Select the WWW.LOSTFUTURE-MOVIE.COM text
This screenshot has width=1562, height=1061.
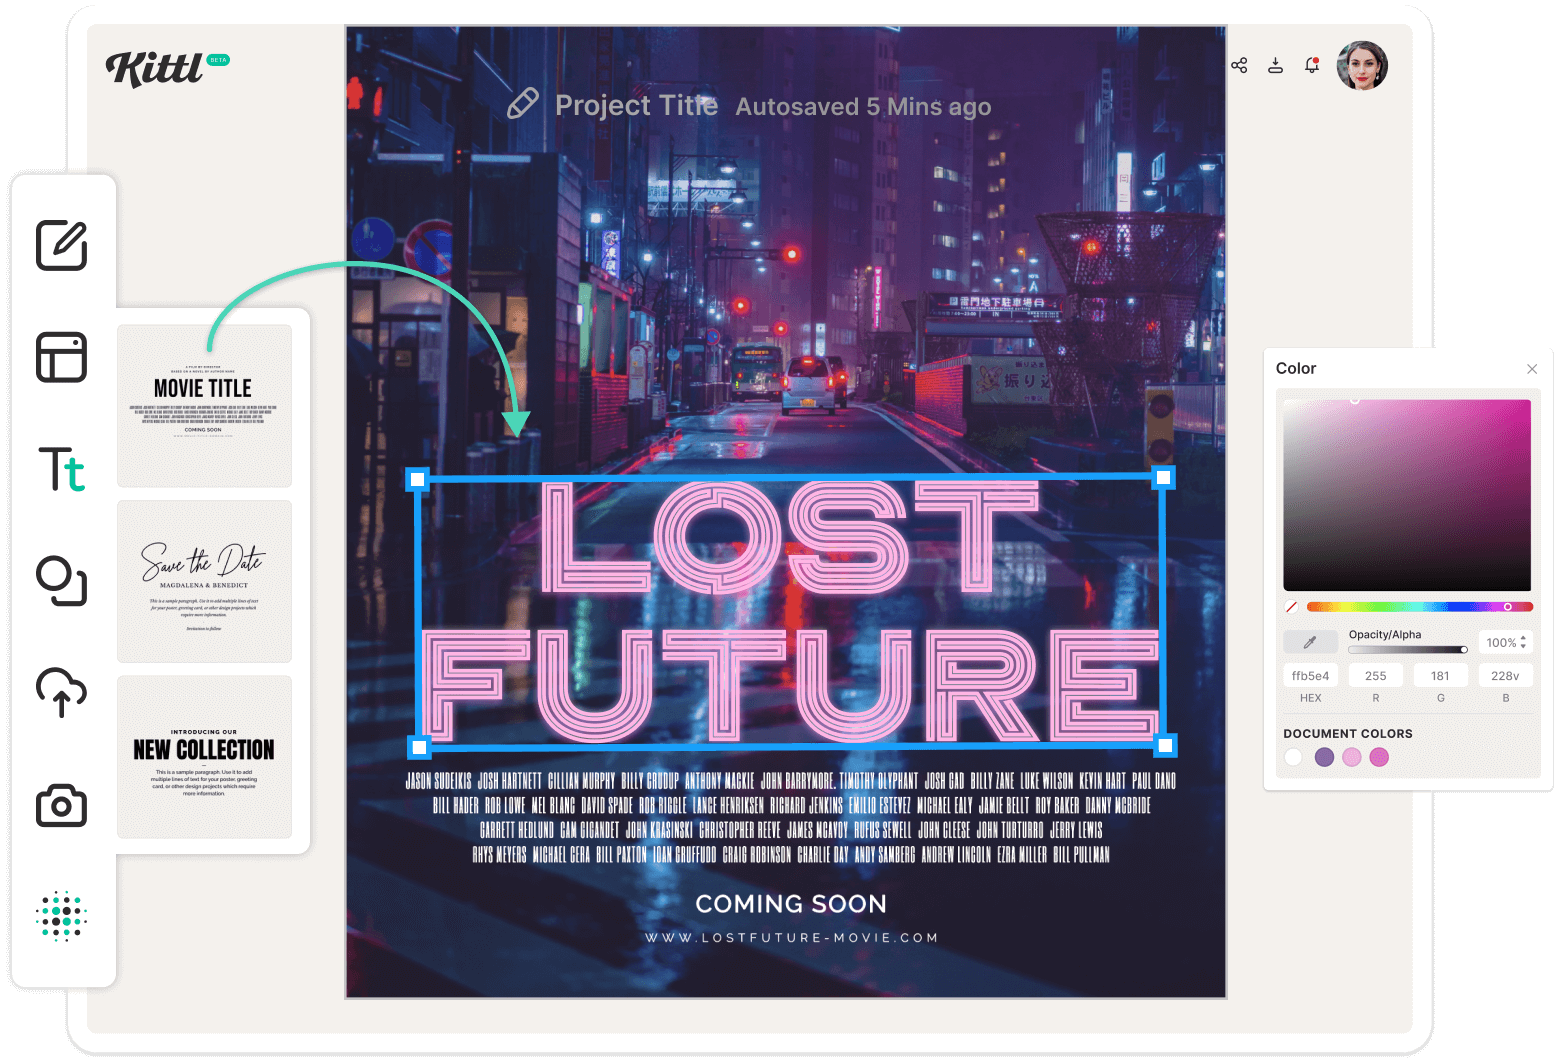click(791, 938)
